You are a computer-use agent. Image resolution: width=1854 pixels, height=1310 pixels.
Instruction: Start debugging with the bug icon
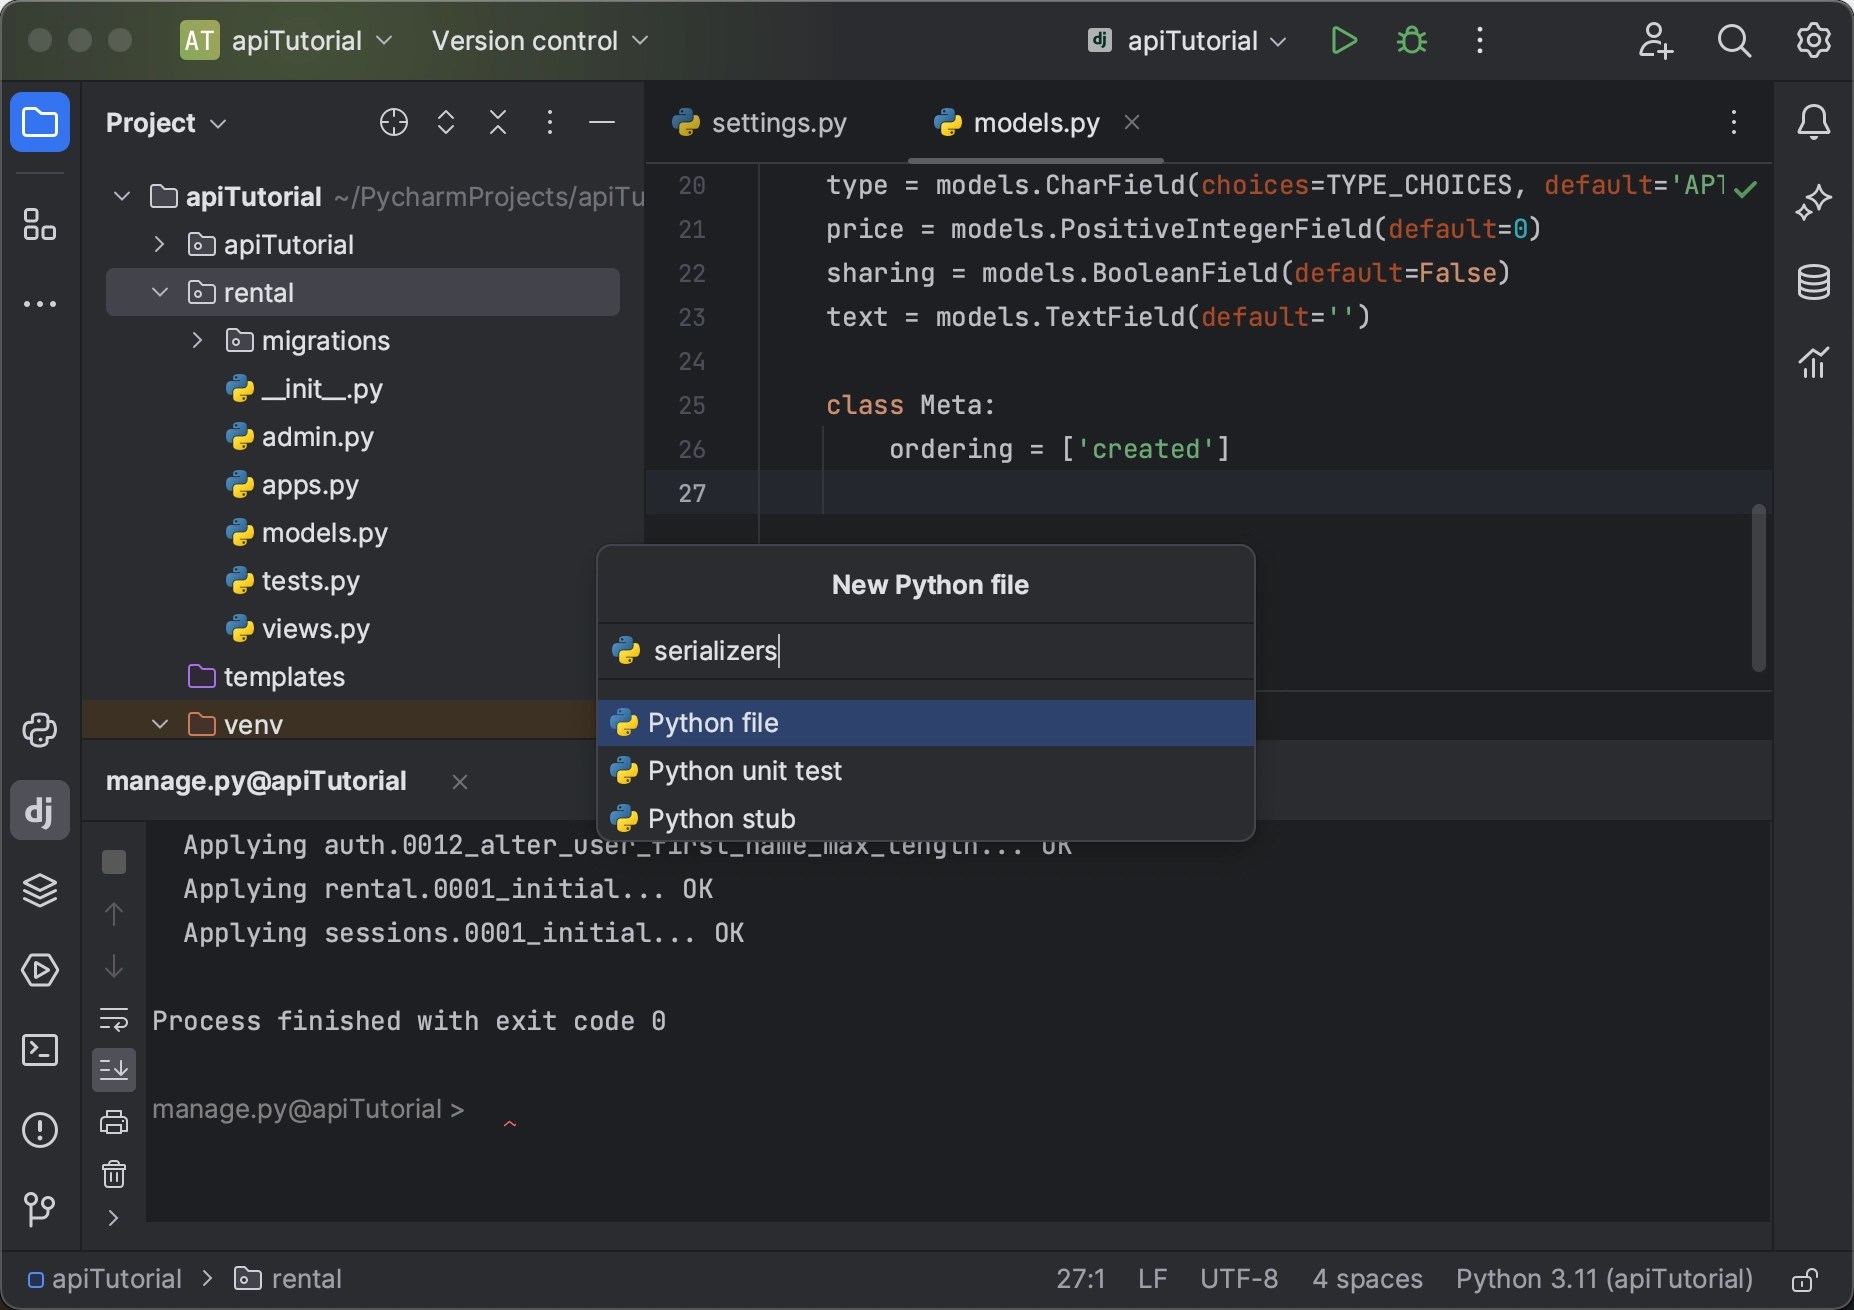click(1410, 40)
